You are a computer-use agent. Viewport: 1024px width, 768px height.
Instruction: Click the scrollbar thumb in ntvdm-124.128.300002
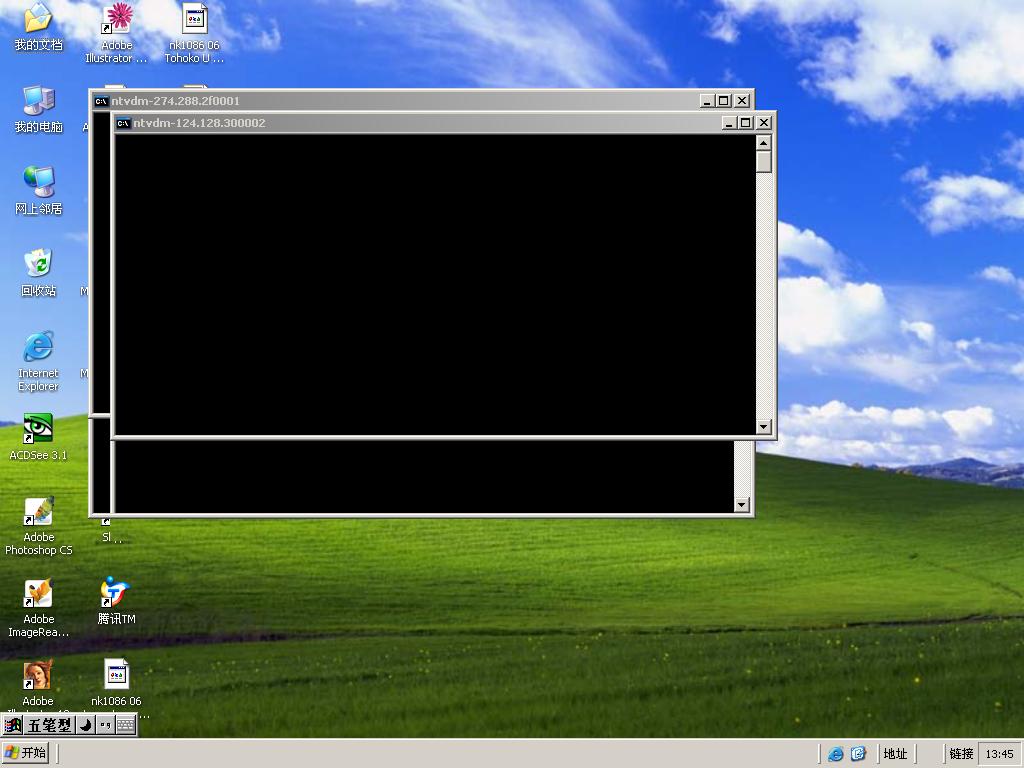pos(763,161)
